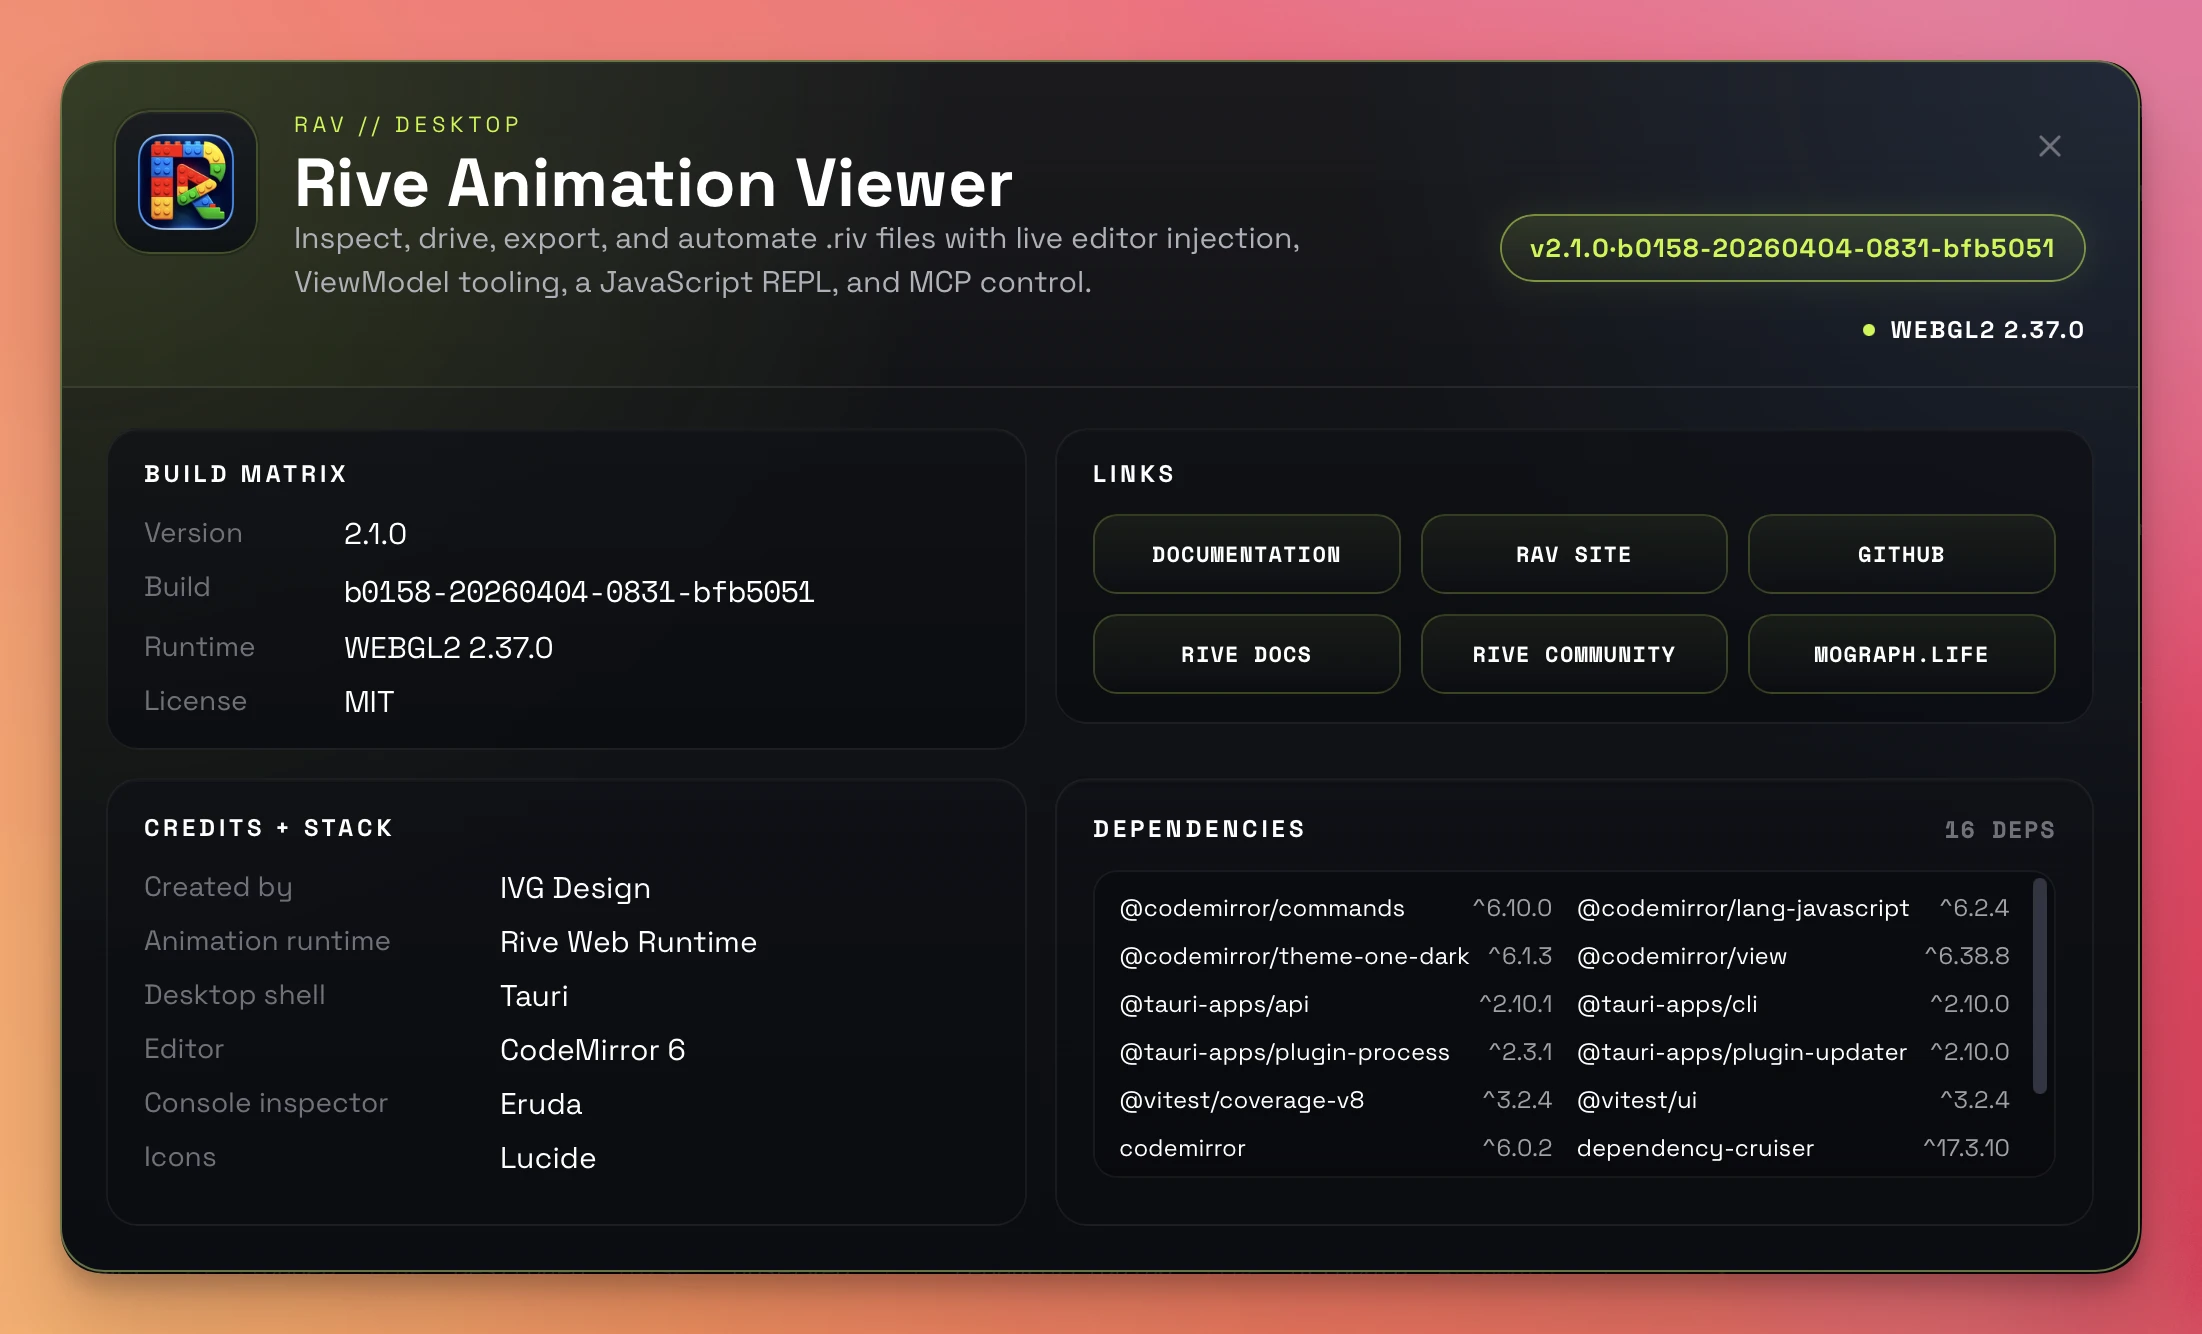Viewport: 2202px width, 1334px height.
Task: Click the CREDITS + STACK heading
Action: point(268,828)
